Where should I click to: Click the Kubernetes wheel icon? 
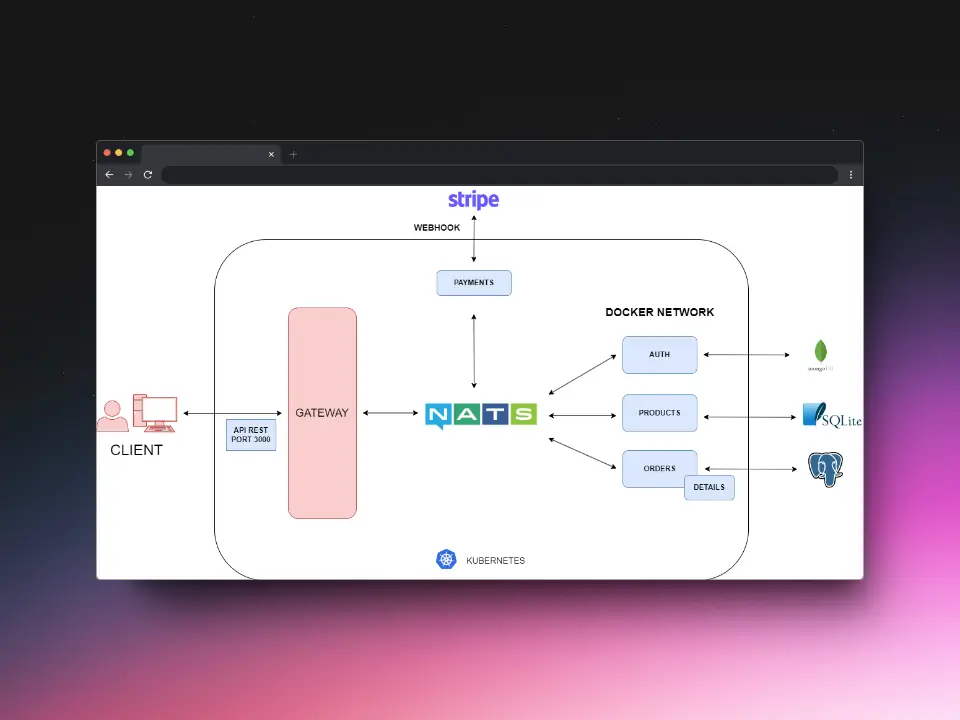tap(446, 560)
